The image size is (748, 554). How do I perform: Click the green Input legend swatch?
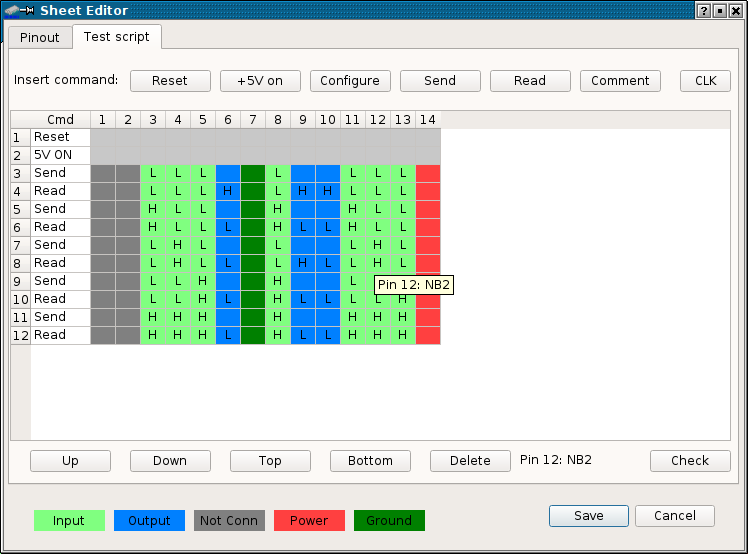(69, 521)
